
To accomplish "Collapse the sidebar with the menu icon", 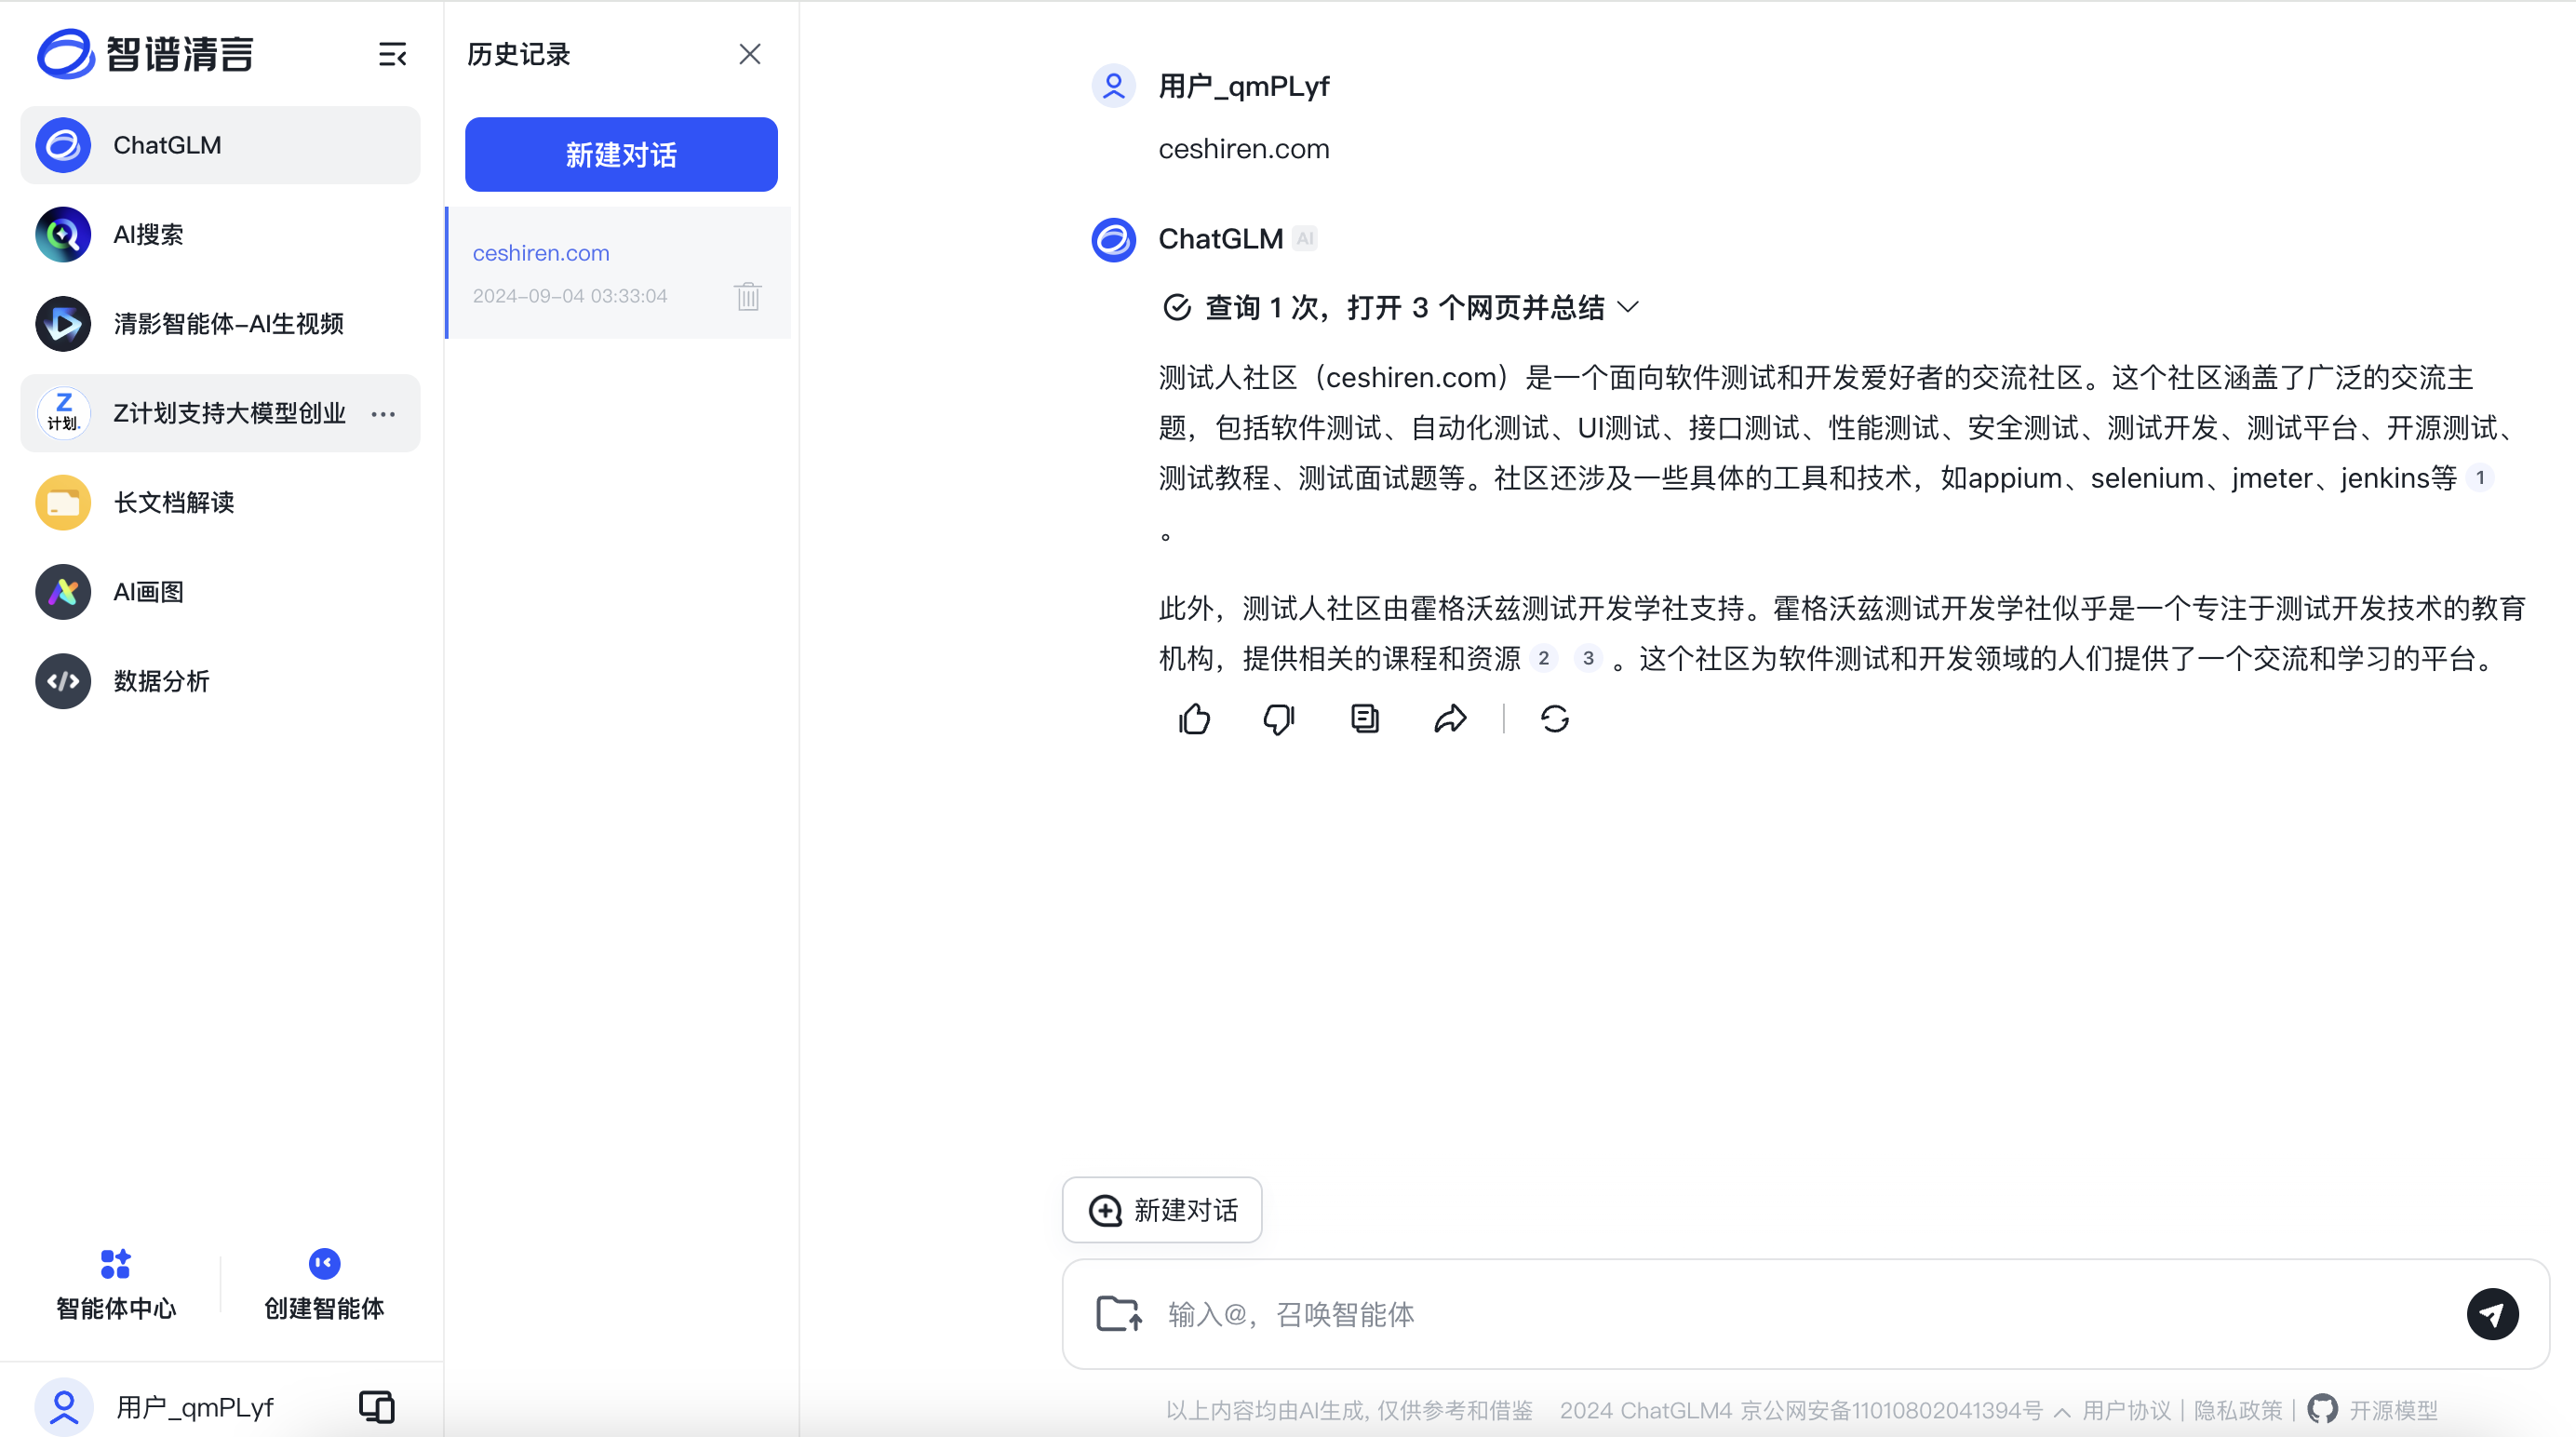I will [x=392, y=54].
